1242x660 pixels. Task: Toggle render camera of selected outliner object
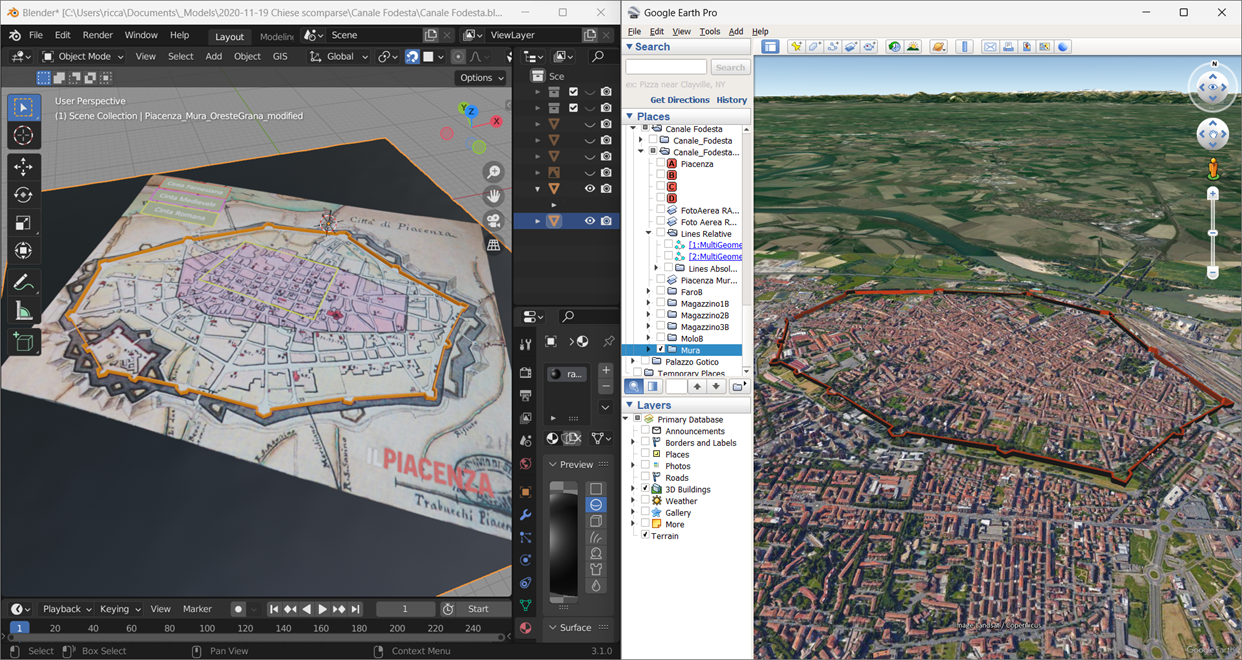tap(606, 221)
